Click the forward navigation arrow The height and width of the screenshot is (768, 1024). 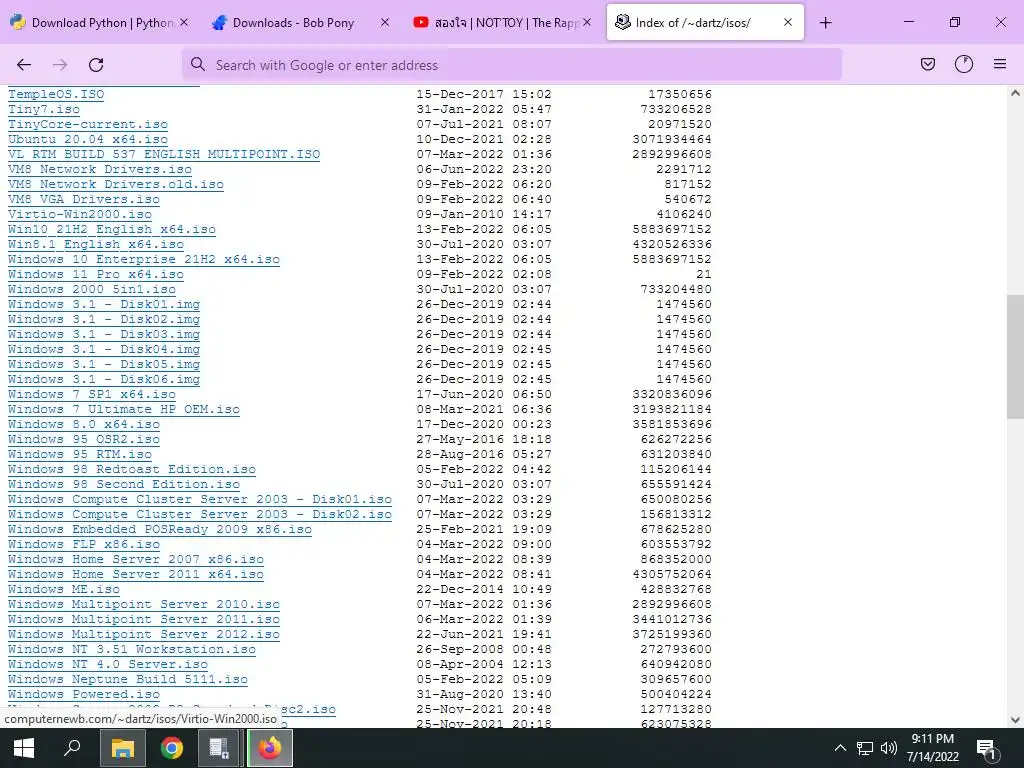60,65
